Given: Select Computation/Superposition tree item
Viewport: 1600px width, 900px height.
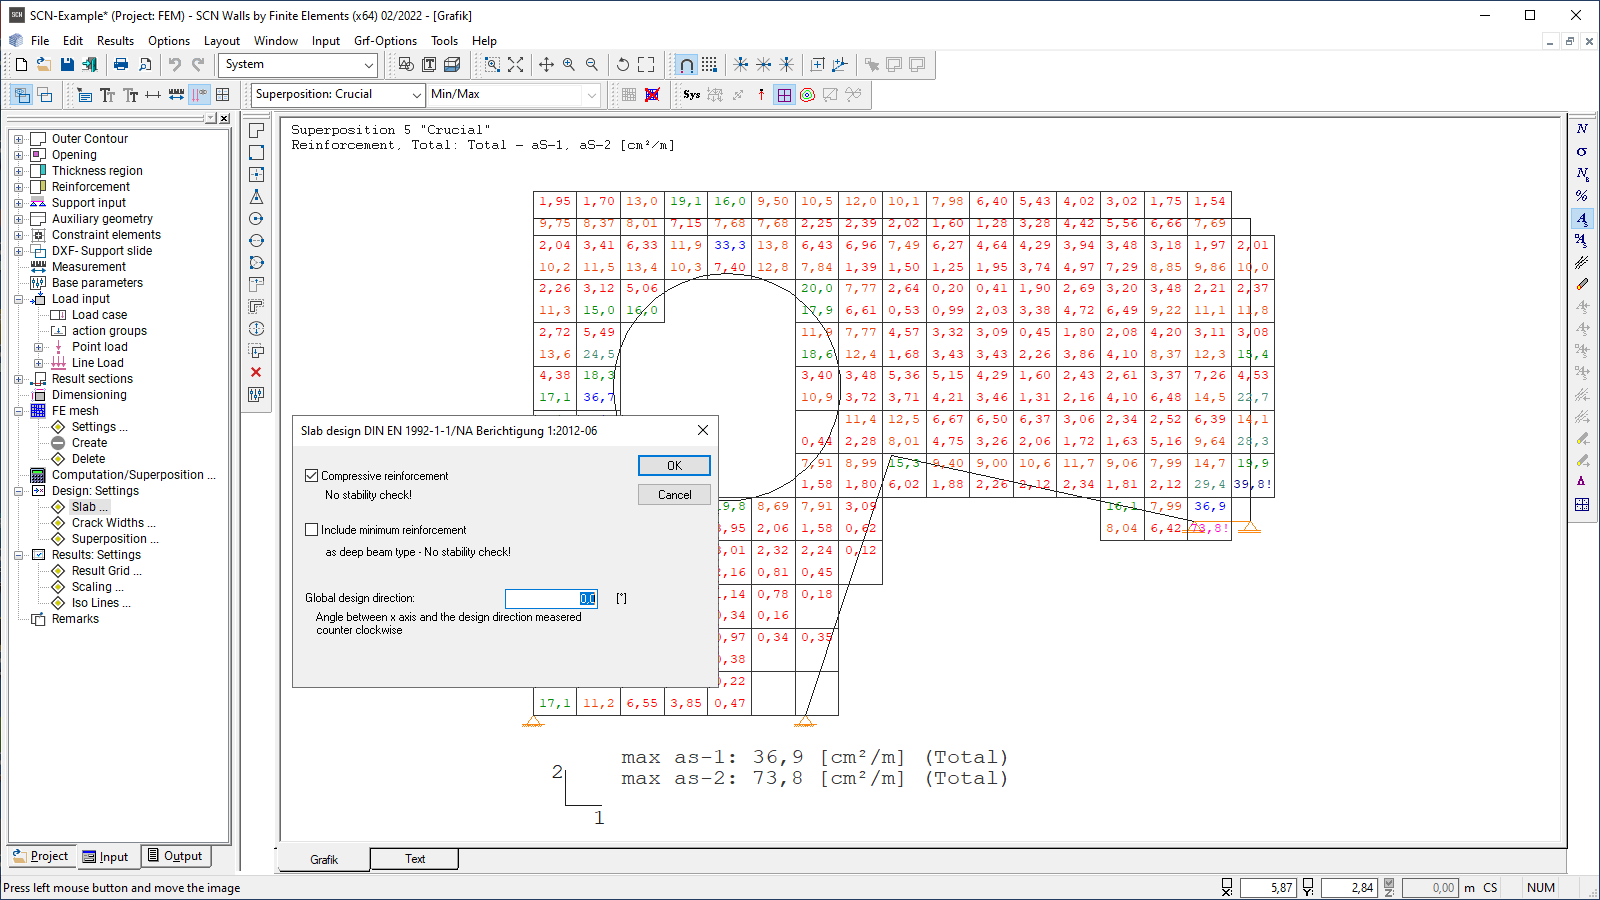Looking at the screenshot, I should pyautogui.click(x=133, y=475).
